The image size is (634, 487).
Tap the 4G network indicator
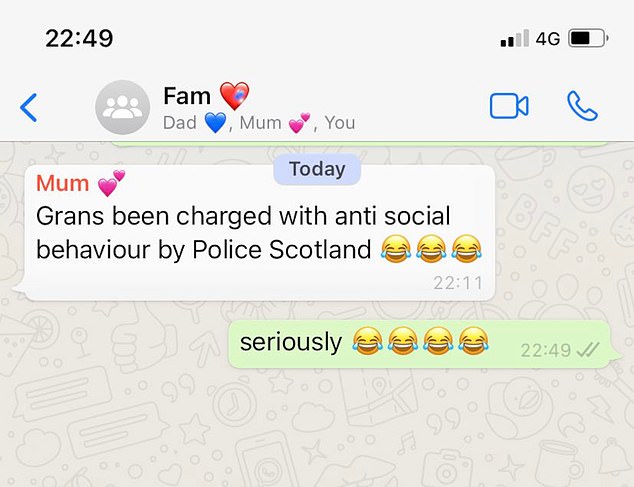click(x=548, y=39)
